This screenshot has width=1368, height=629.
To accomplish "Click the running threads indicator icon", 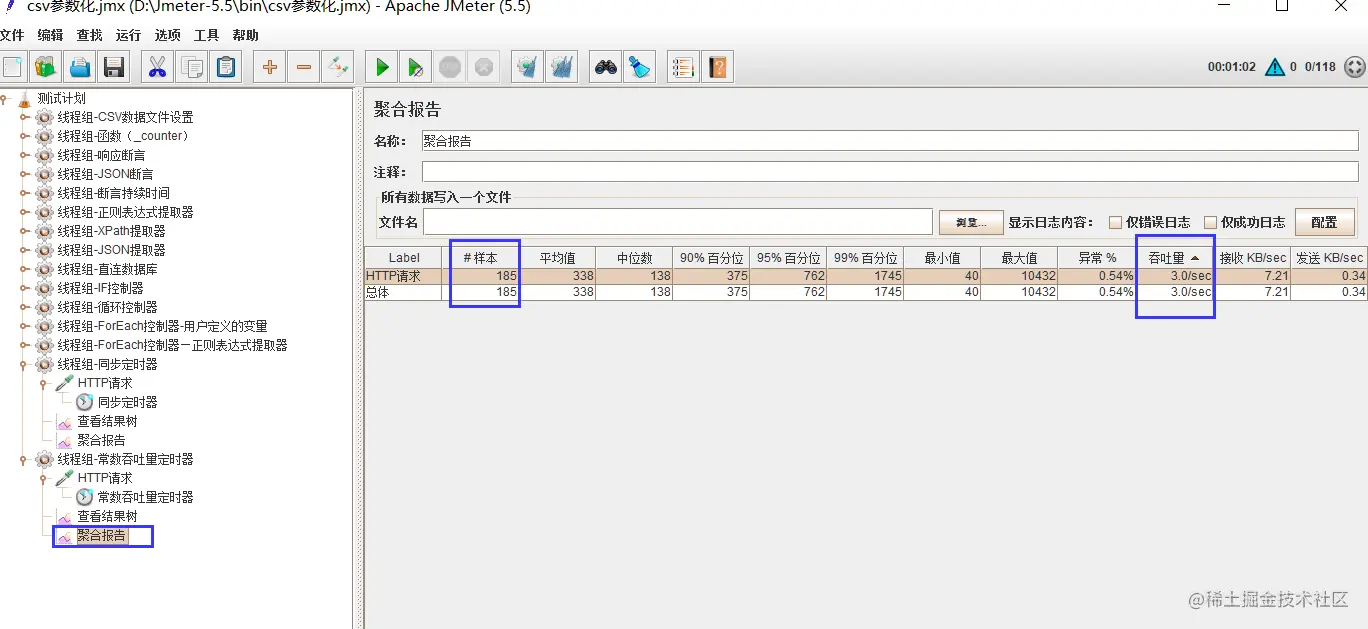I will (1354, 67).
